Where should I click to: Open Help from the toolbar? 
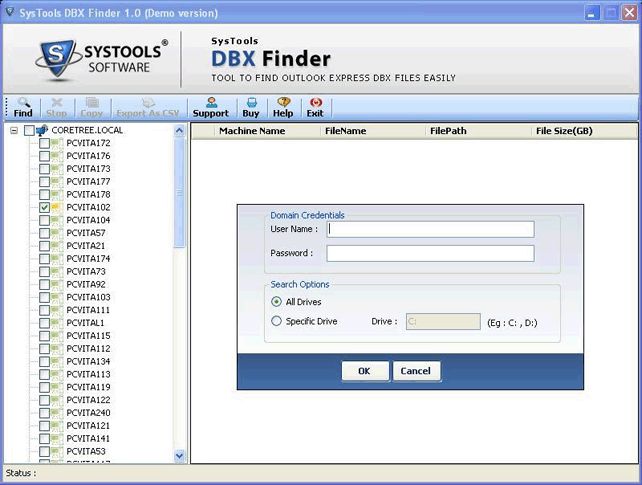pos(283,108)
